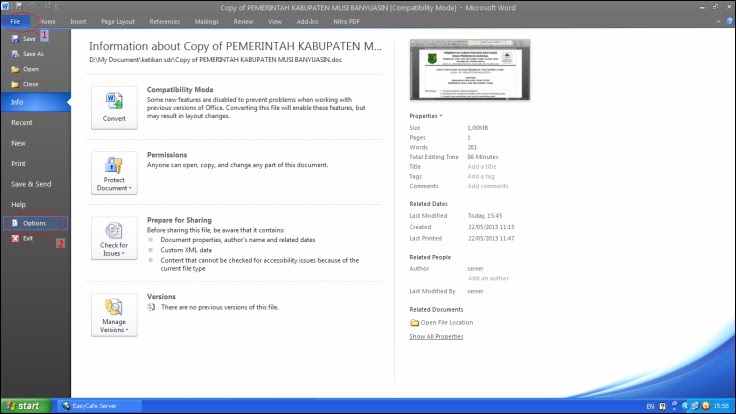Click the document file path text
The image size is (736, 414).
(x=215, y=60)
